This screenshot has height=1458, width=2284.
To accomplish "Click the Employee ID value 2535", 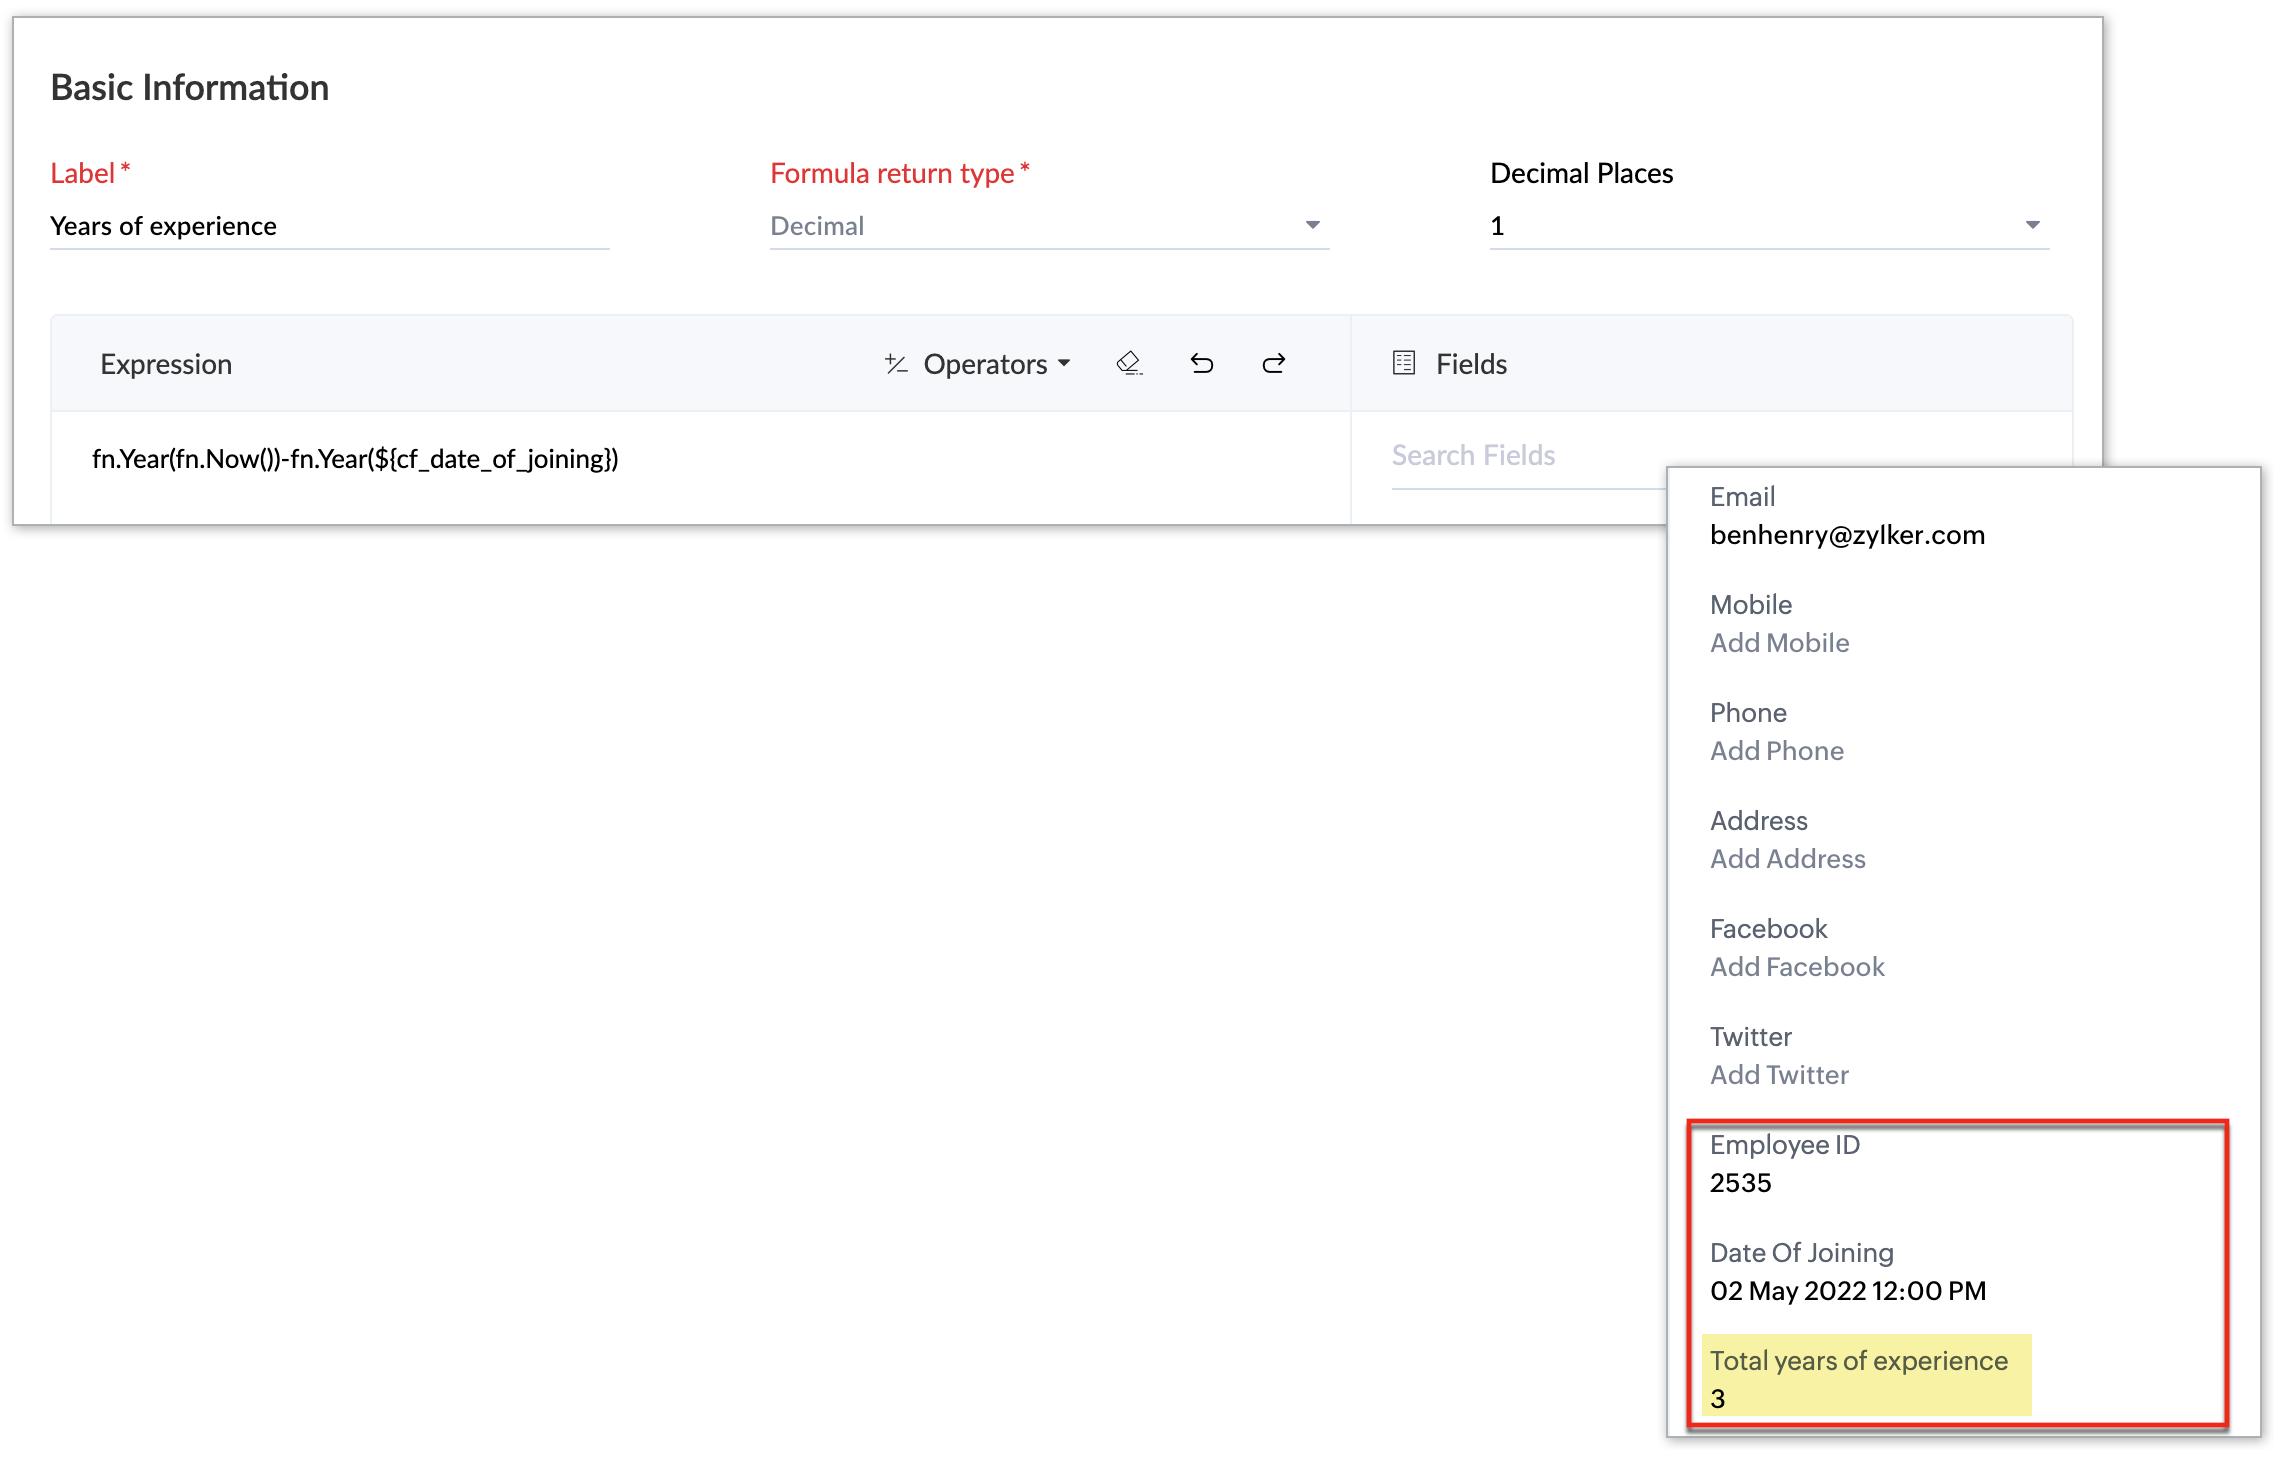I will pyautogui.click(x=1740, y=1183).
